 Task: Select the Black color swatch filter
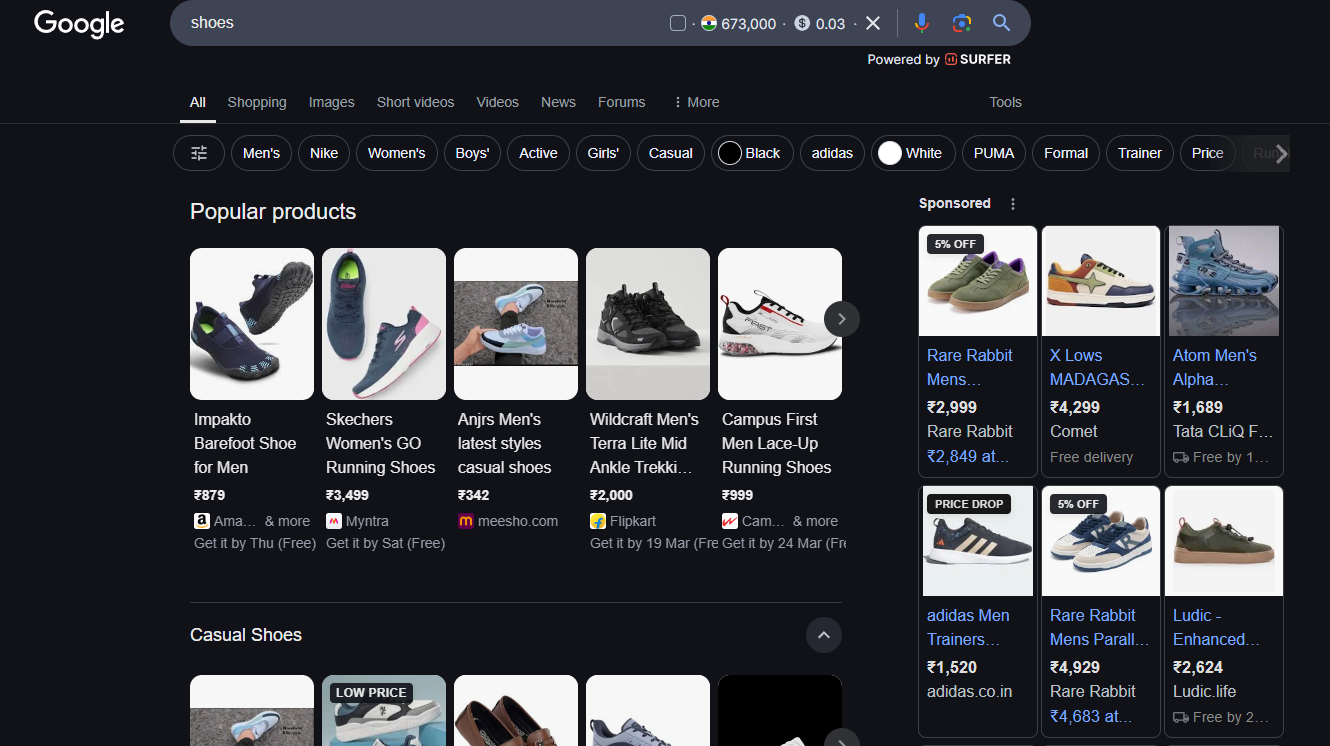[752, 153]
